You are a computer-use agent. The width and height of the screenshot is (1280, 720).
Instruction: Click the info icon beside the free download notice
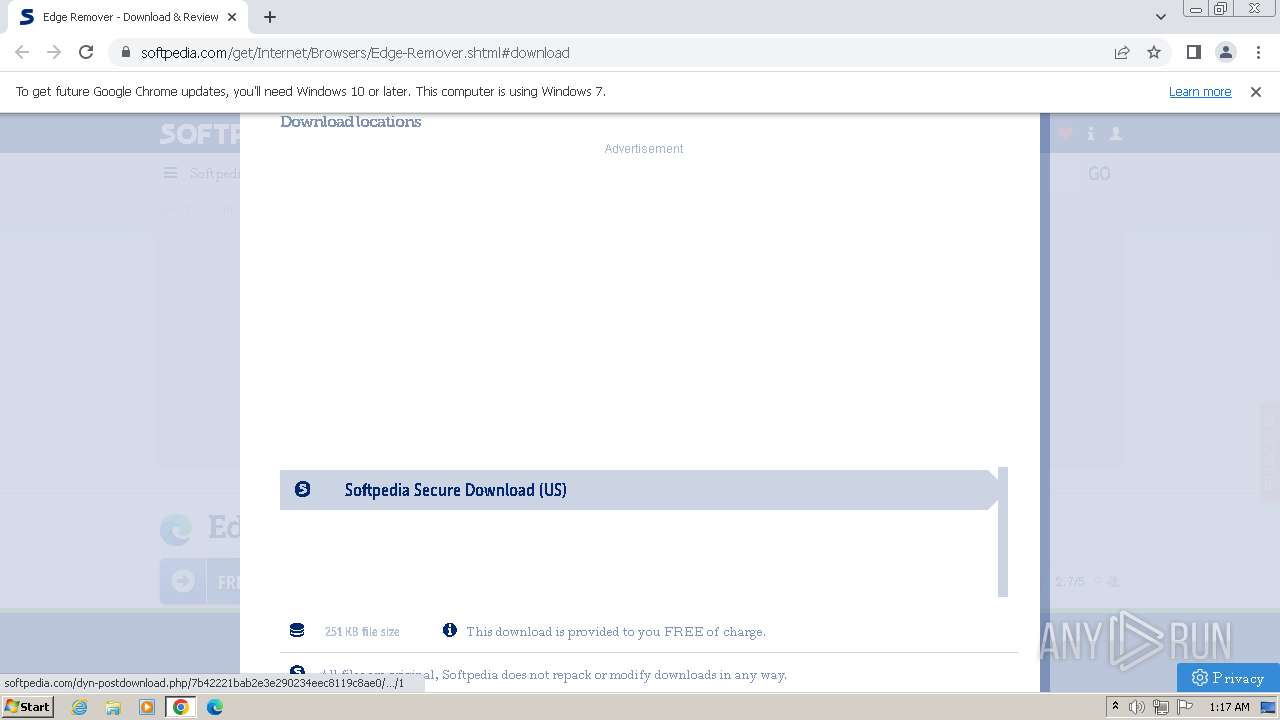pos(450,630)
